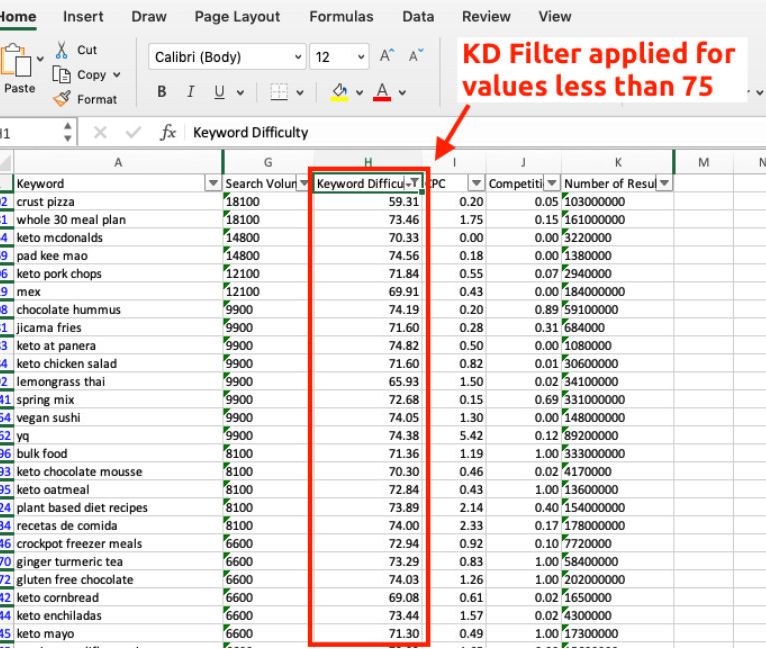Screen dimensions: 766x649
Task: Click the formula bar showing Keyword Difficulty
Action: [450, 132]
